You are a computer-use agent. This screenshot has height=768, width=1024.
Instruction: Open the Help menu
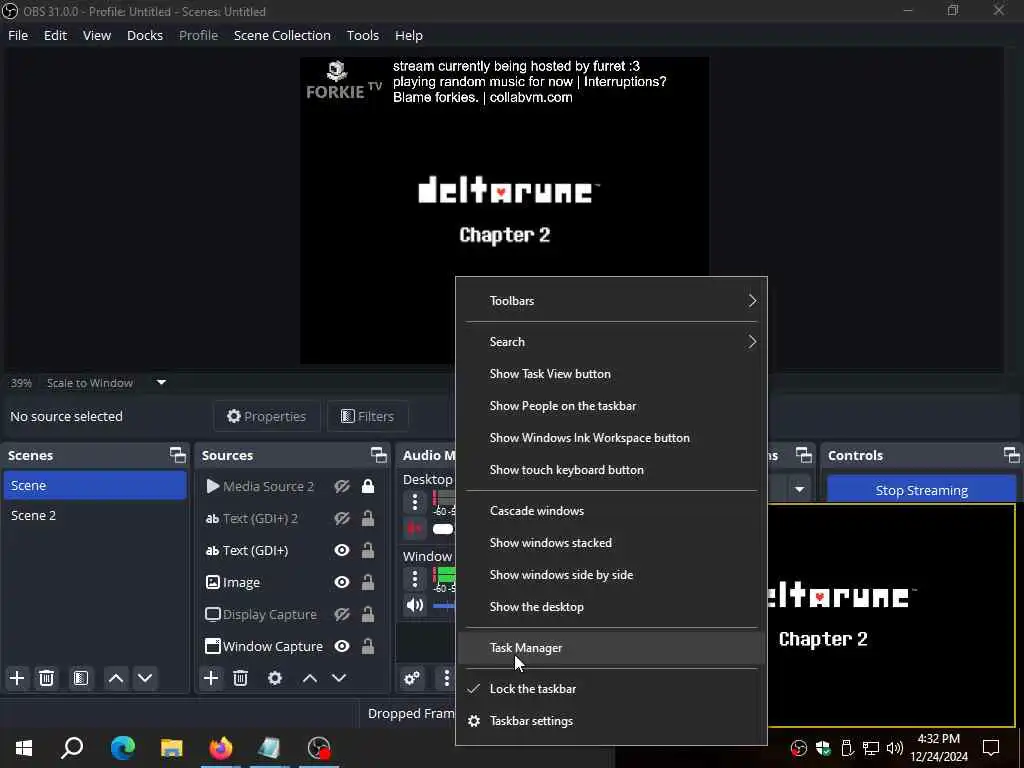click(409, 35)
